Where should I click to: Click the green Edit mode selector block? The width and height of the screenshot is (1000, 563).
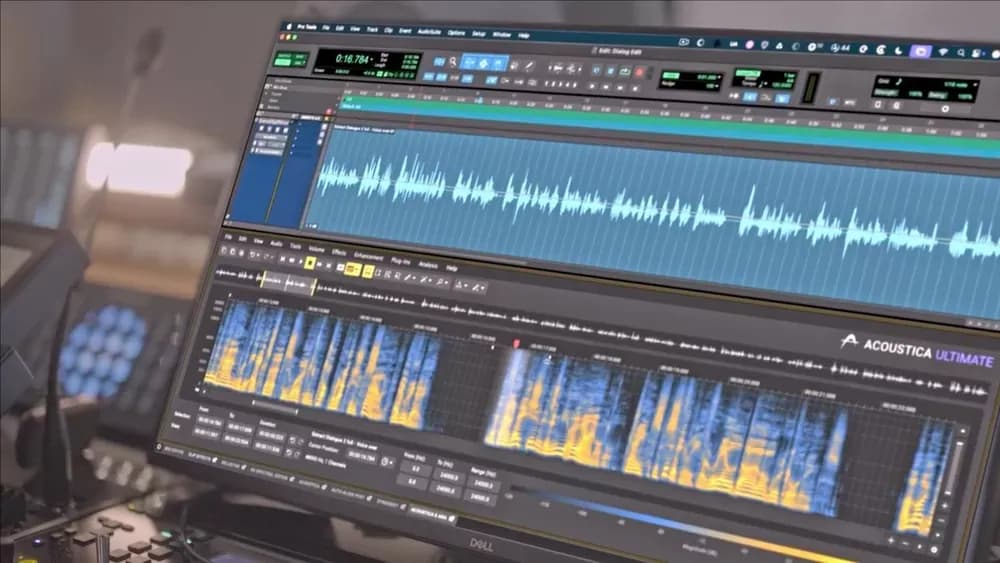tap(290, 60)
